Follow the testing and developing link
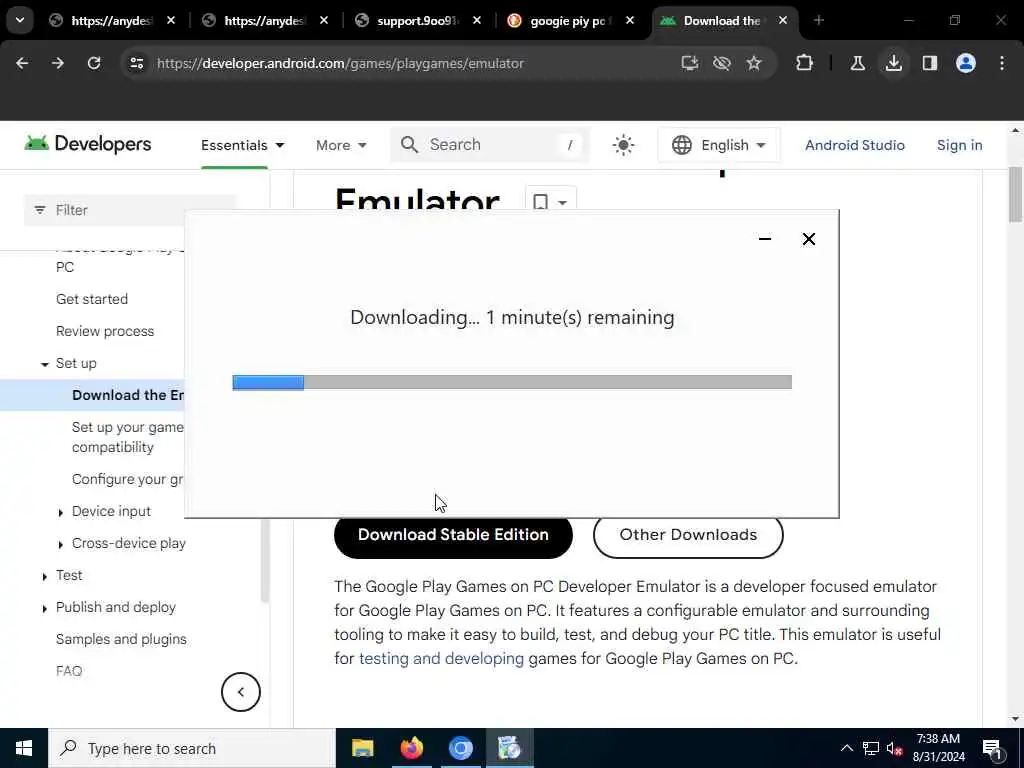 coord(441,658)
